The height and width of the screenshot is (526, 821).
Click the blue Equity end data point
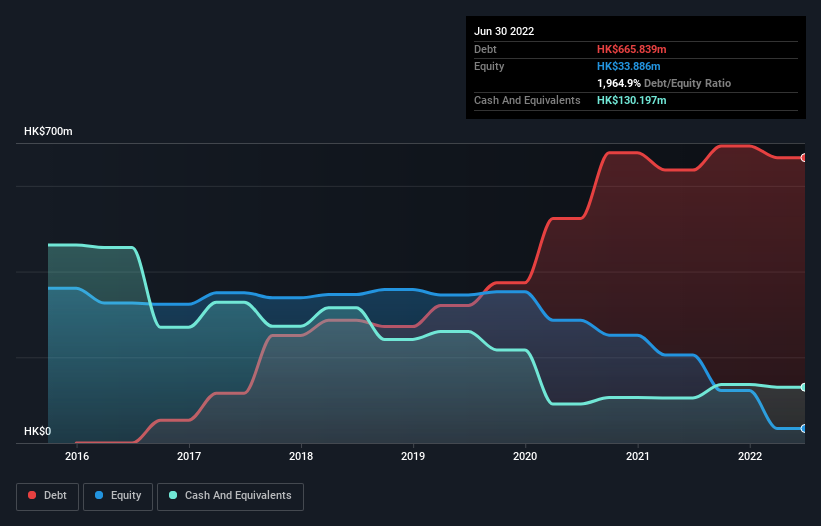pos(804,429)
